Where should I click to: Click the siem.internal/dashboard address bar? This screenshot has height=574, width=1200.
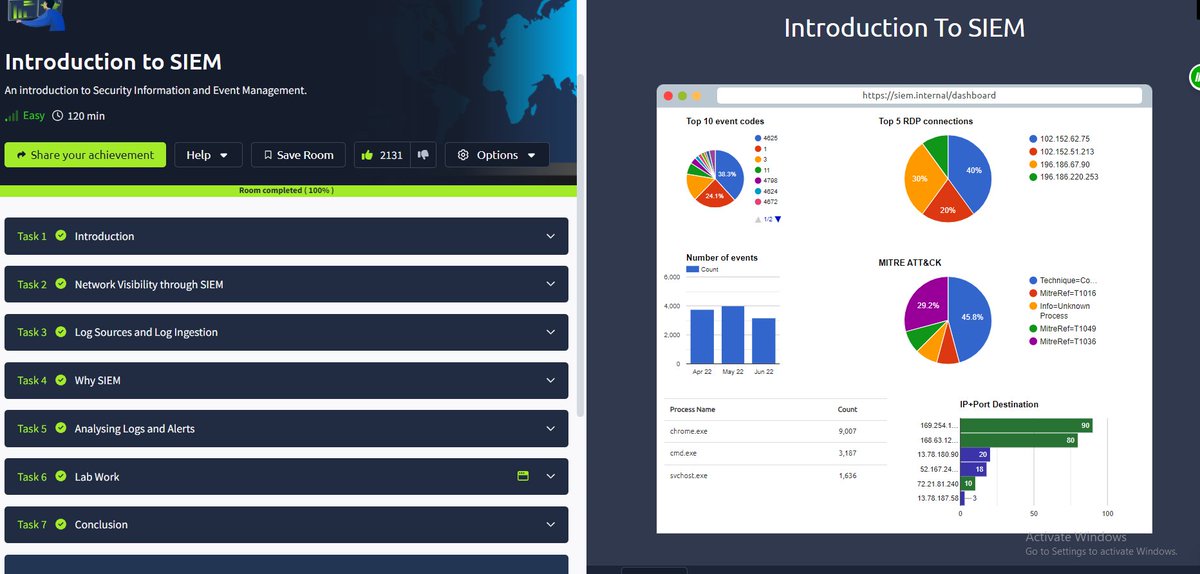coord(929,96)
